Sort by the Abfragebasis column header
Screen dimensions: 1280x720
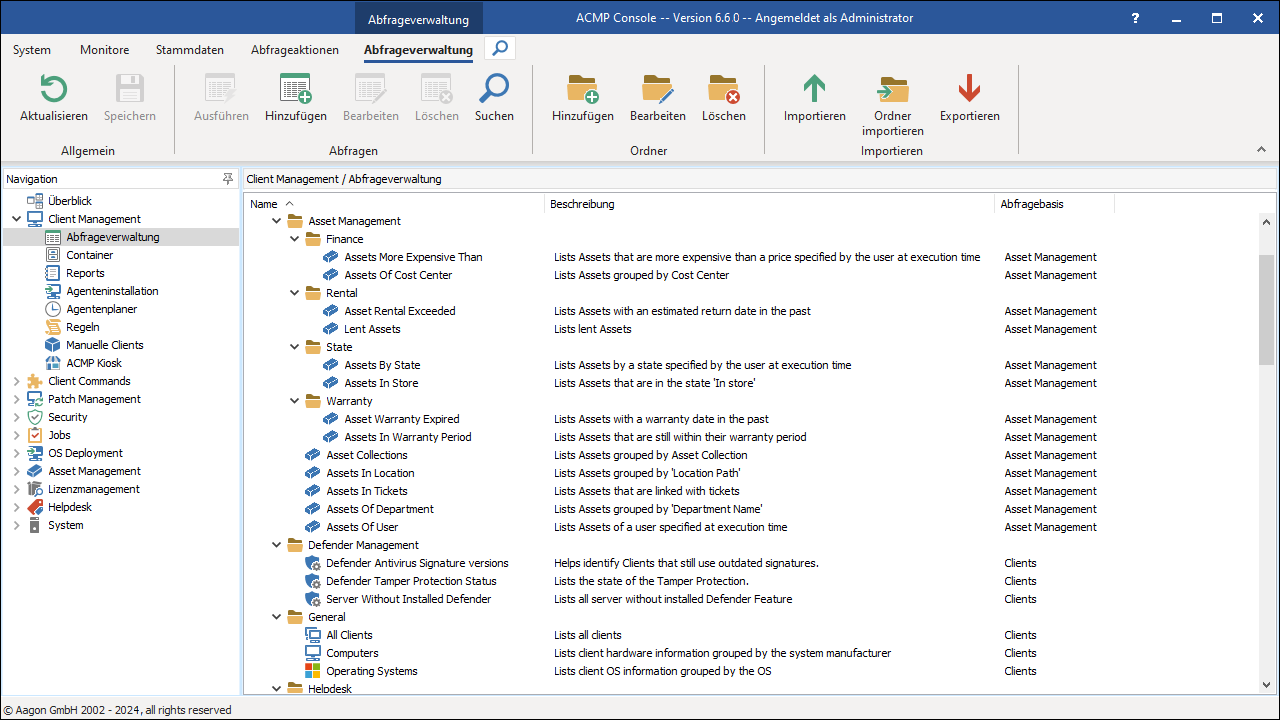click(x=1030, y=204)
